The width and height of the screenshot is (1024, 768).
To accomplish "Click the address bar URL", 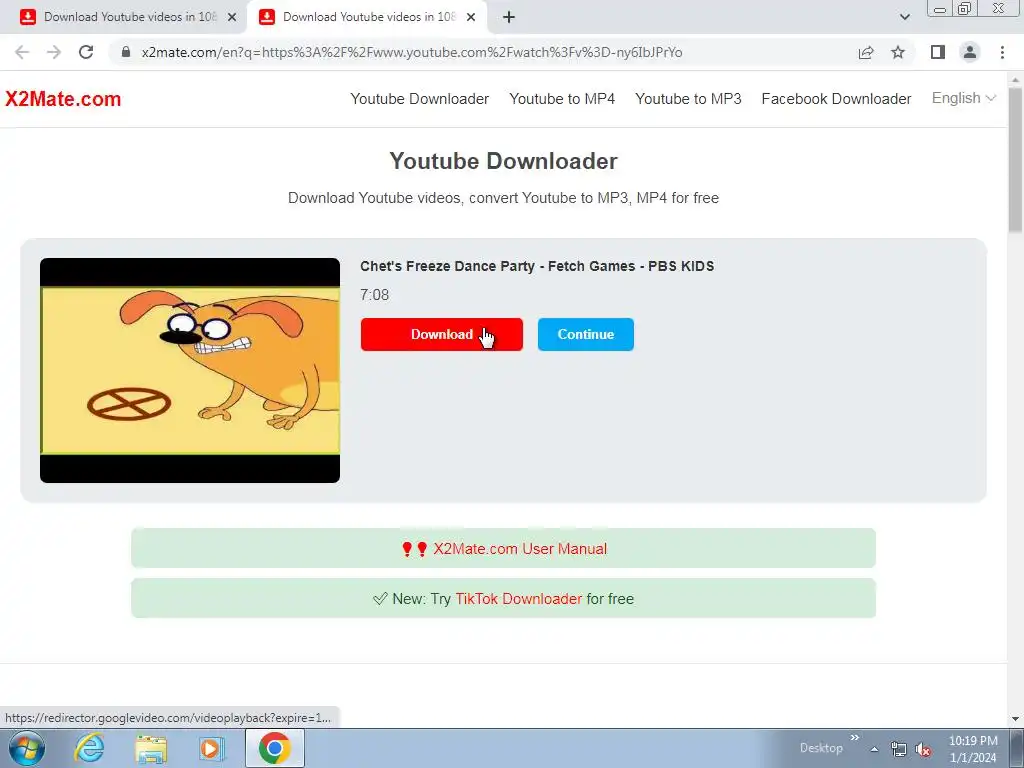I will tap(411, 52).
